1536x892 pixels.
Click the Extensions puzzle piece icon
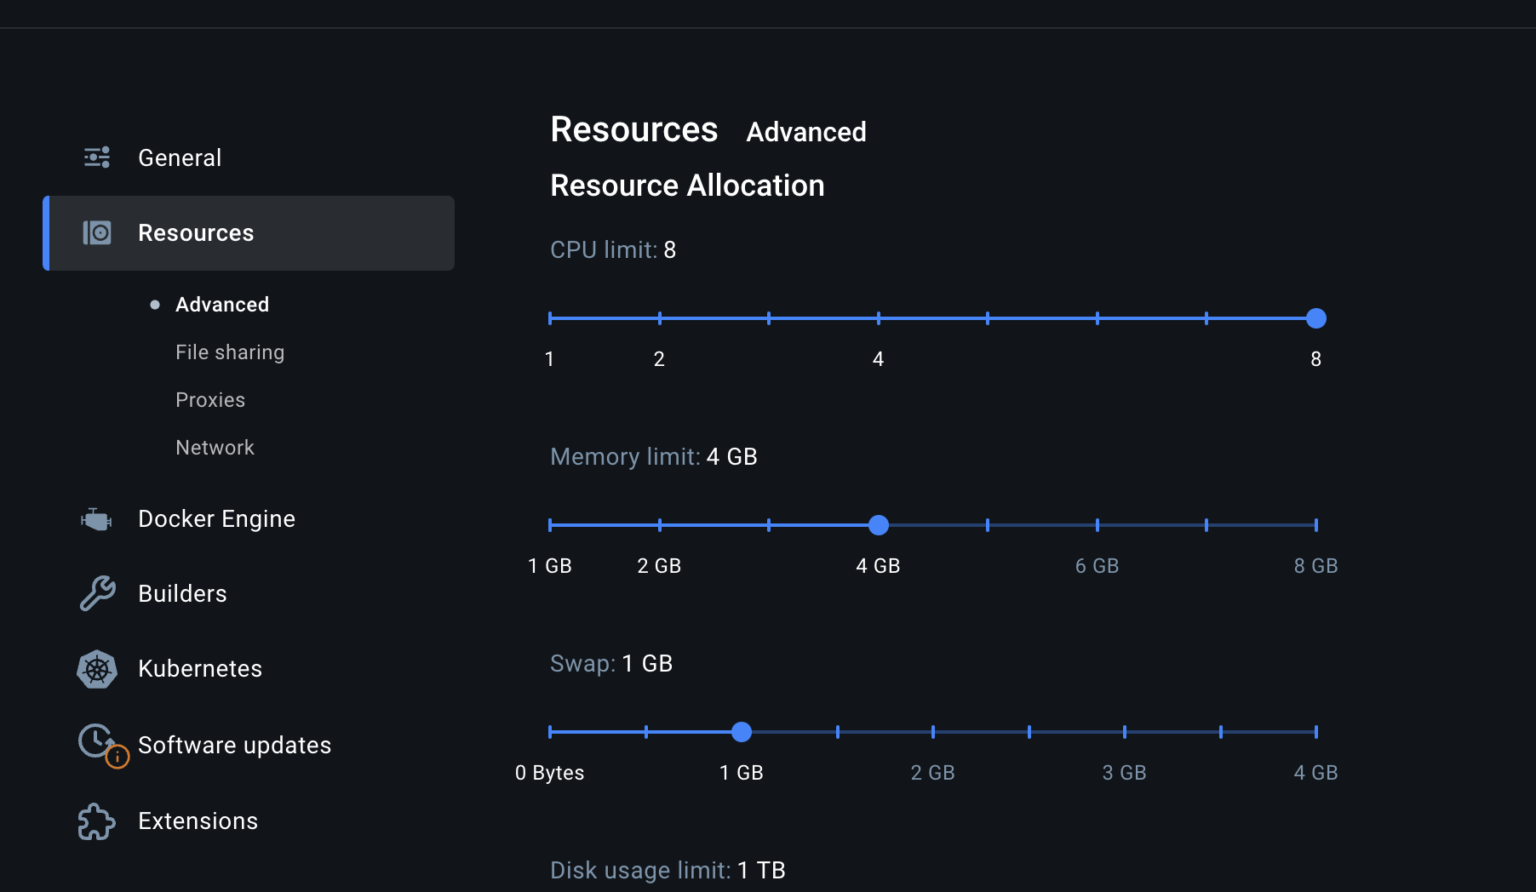pyautogui.click(x=96, y=821)
